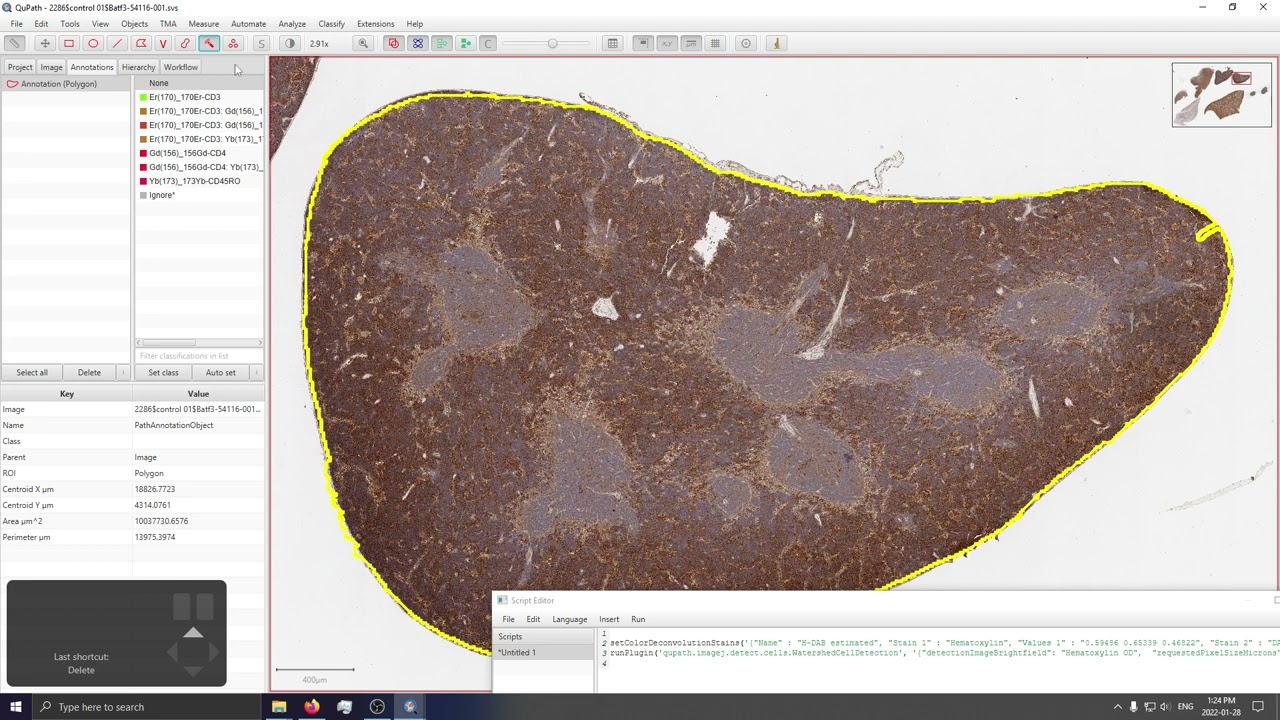1280x720 pixels.
Task: Select the Points tool
Action: 233,43
